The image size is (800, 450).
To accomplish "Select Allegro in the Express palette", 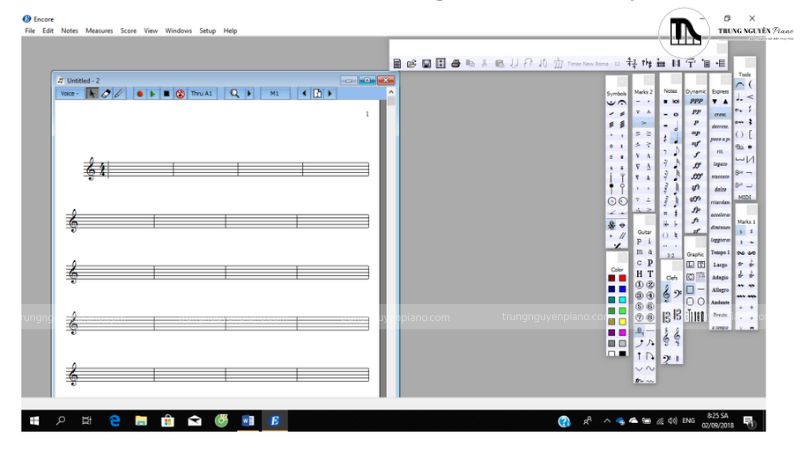I will (720, 290).
